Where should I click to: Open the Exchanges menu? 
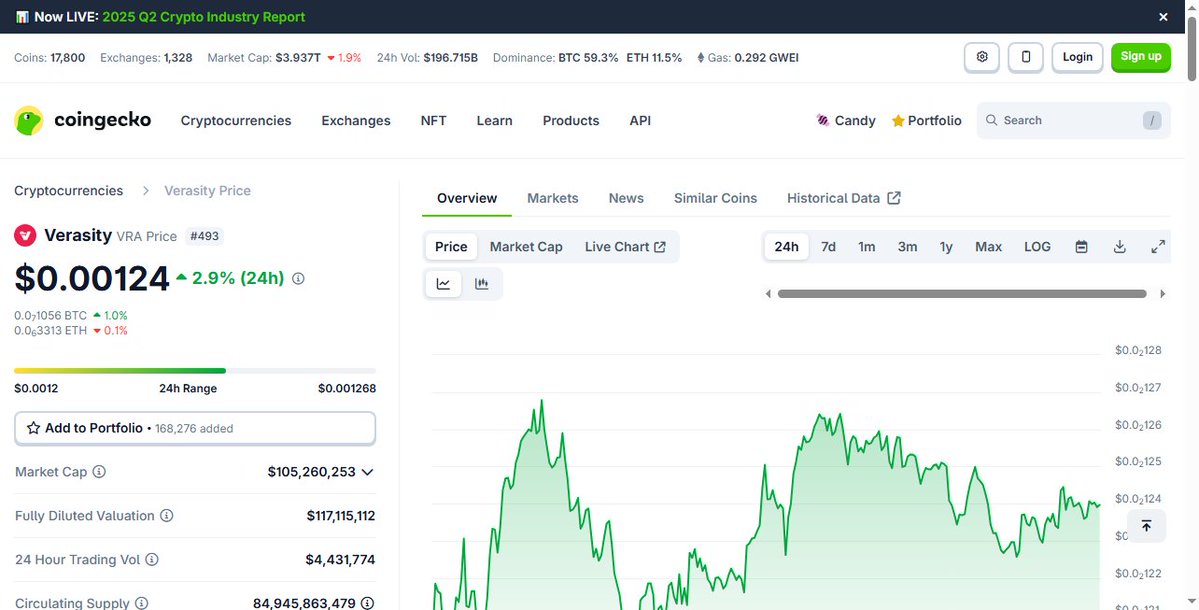coord(356,121)
